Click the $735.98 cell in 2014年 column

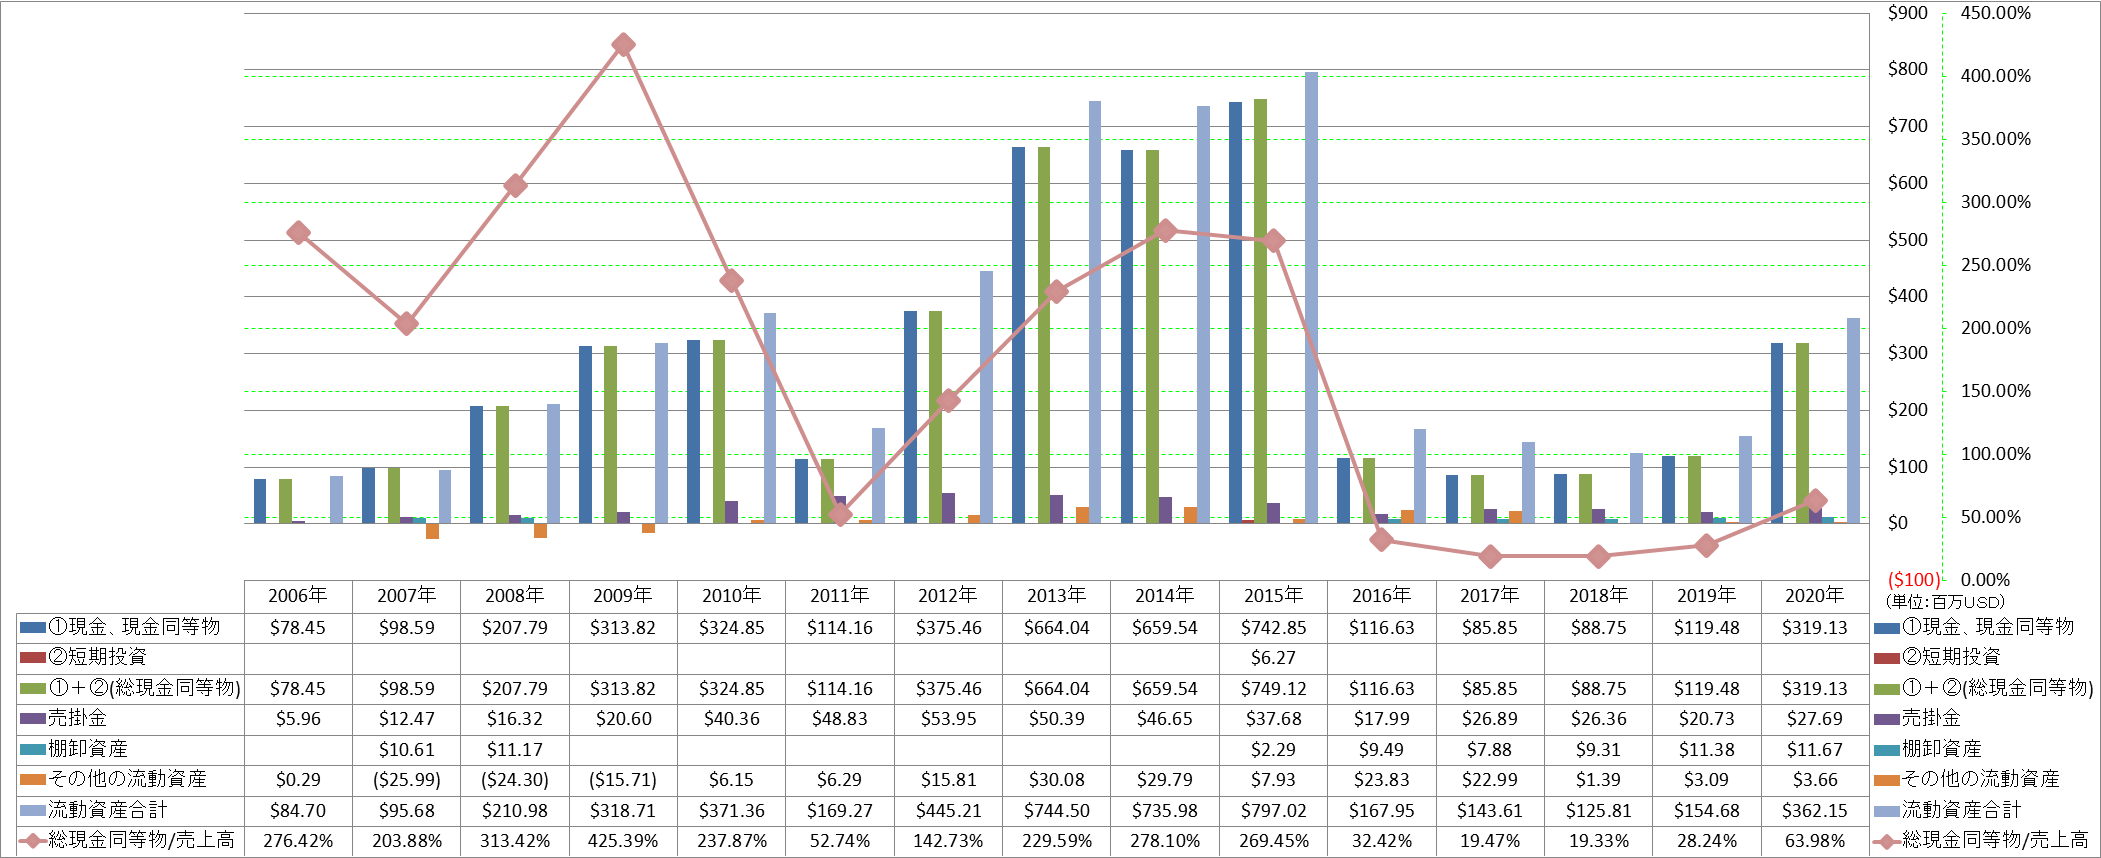(1165, 811)
